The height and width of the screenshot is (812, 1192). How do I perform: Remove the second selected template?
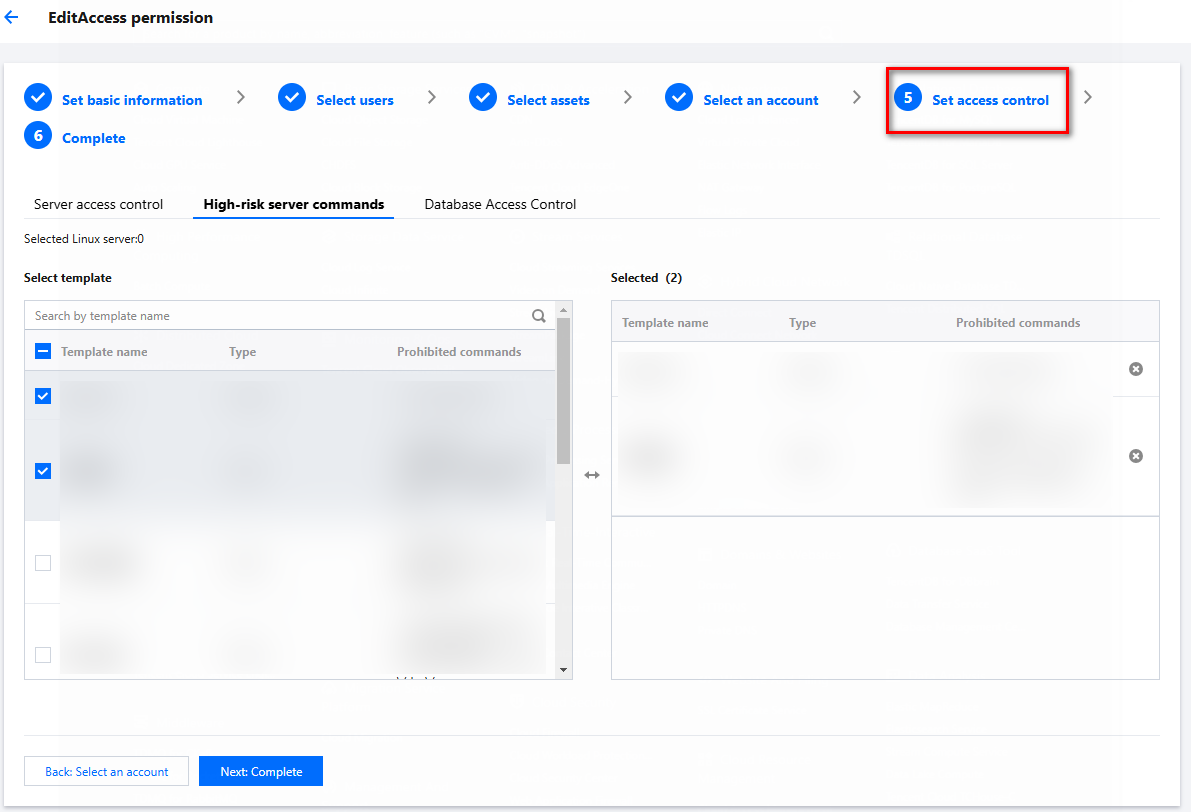point(1135,456)
